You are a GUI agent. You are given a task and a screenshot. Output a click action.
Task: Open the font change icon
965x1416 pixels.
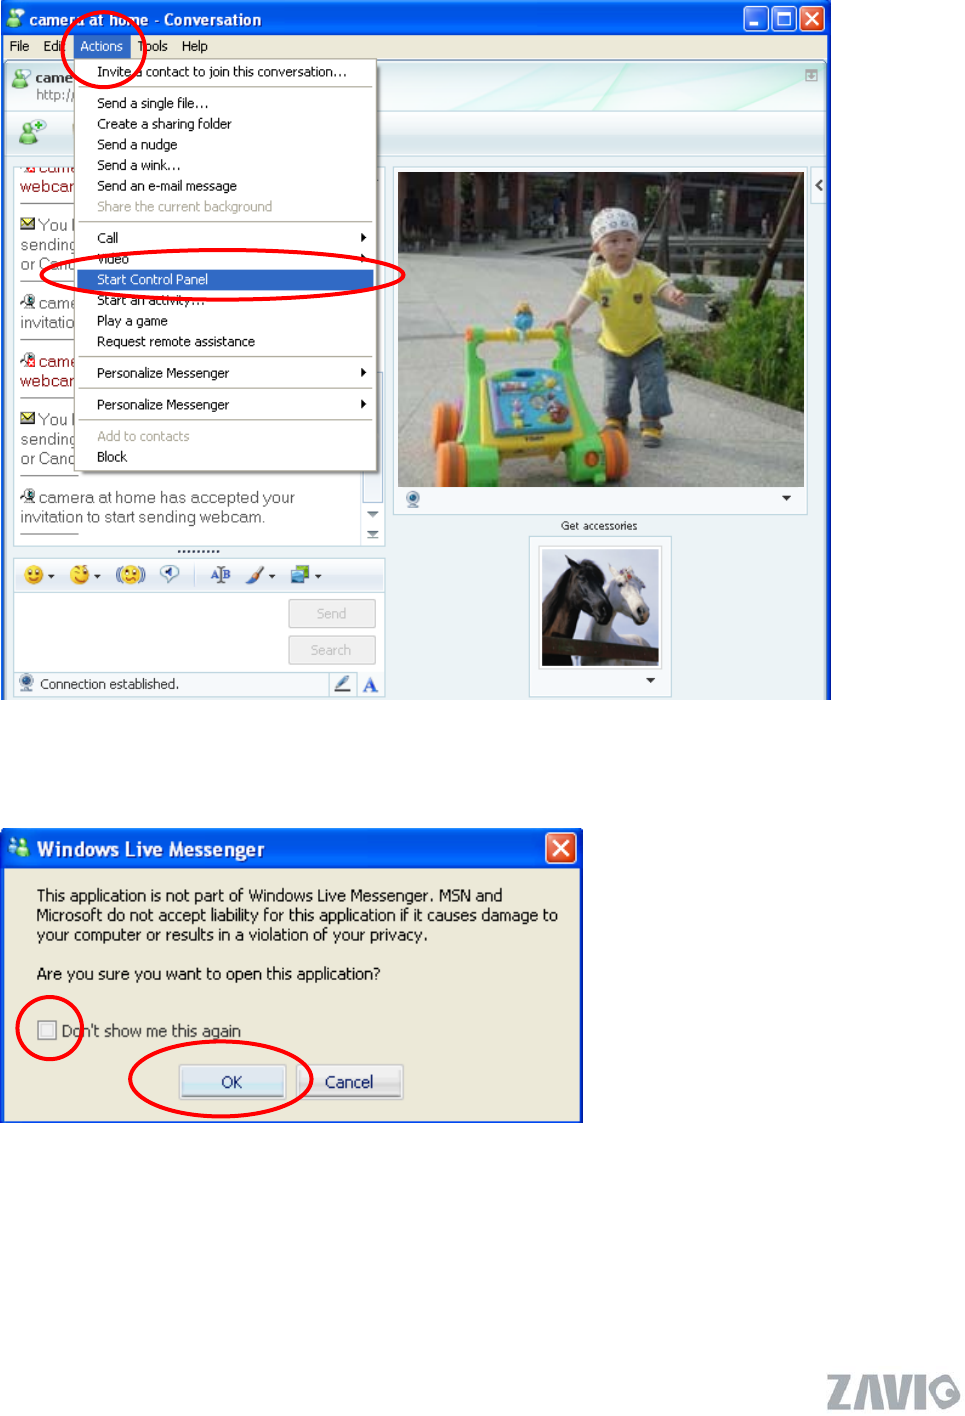click(221, 575)
